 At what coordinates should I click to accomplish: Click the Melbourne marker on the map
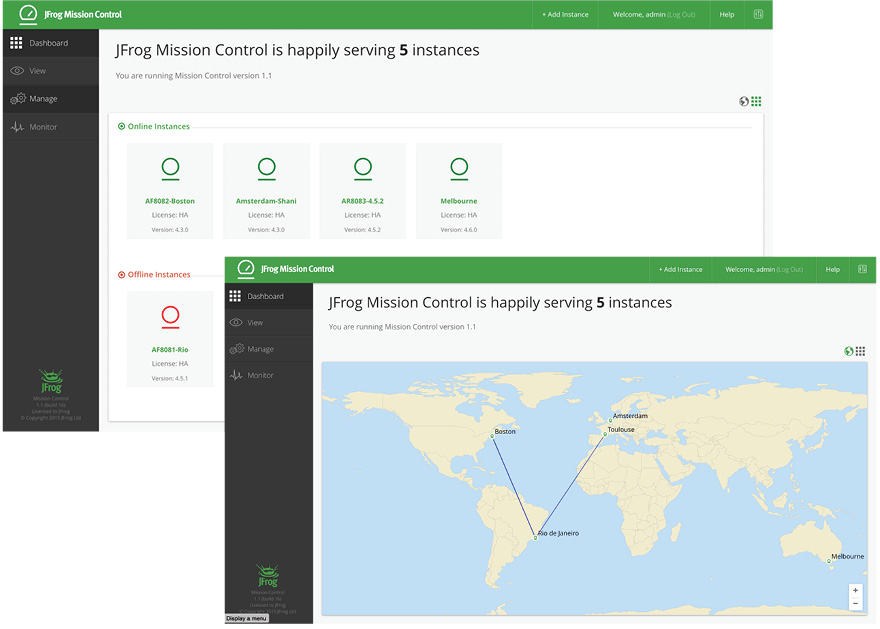pyautogui.click(x=829, y=561)
